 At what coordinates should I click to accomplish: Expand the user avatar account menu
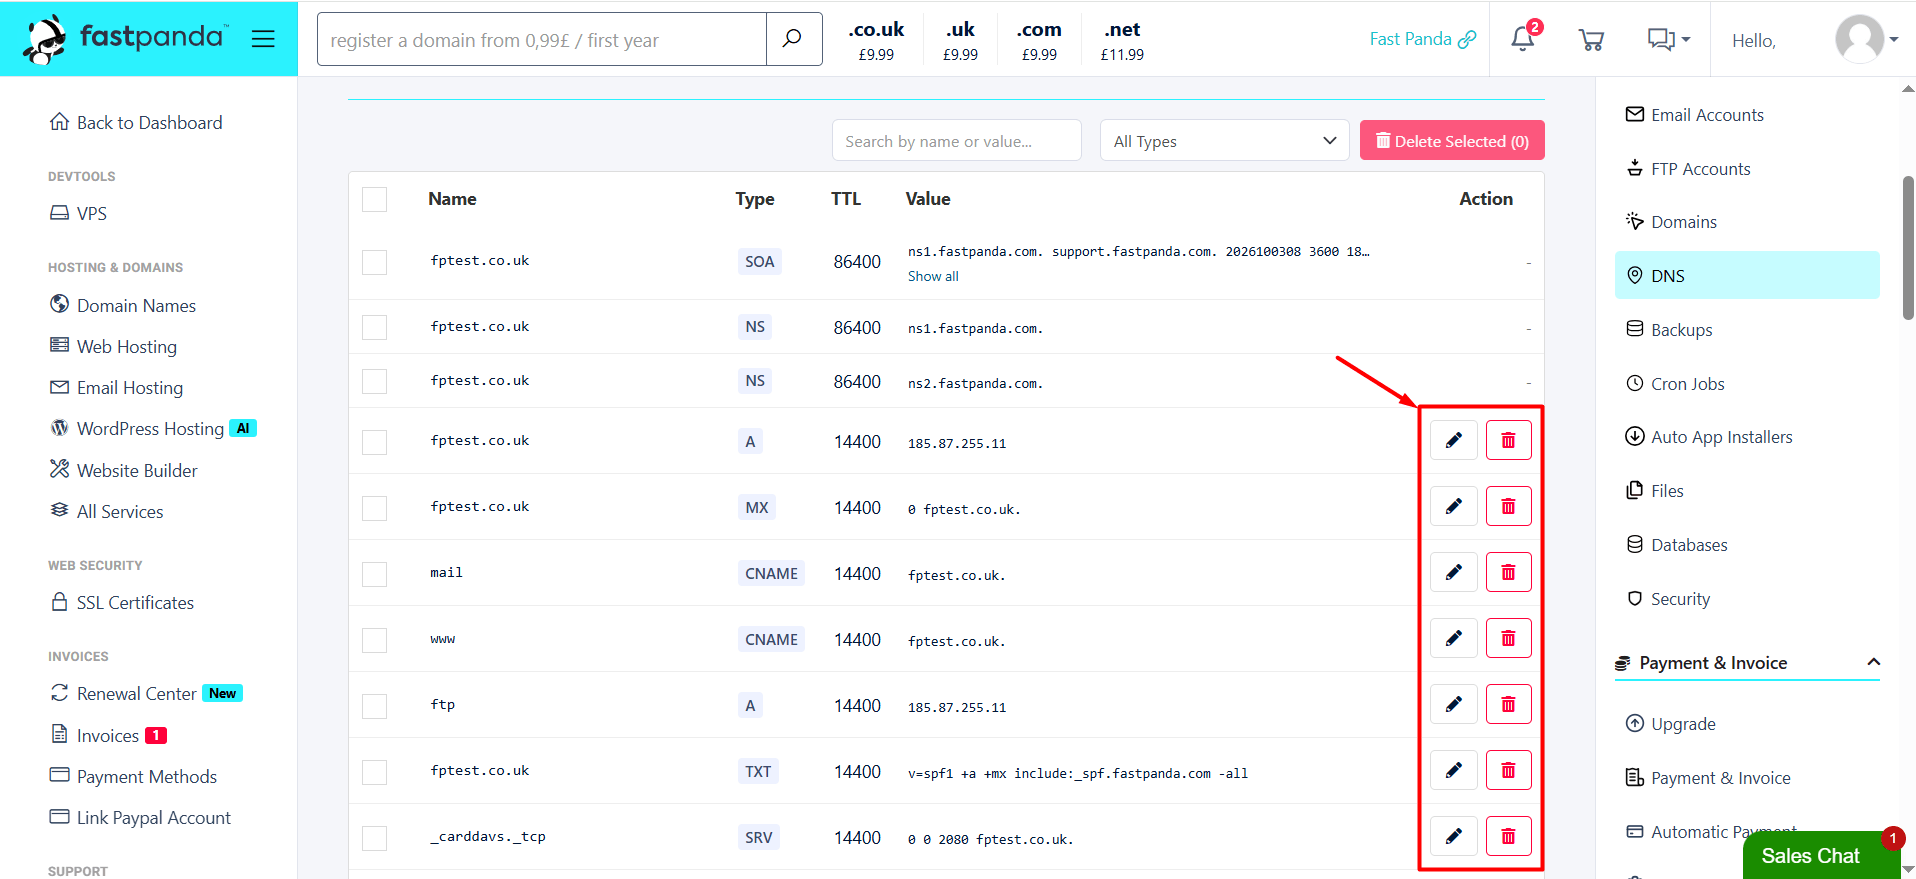coord(1866,39)
